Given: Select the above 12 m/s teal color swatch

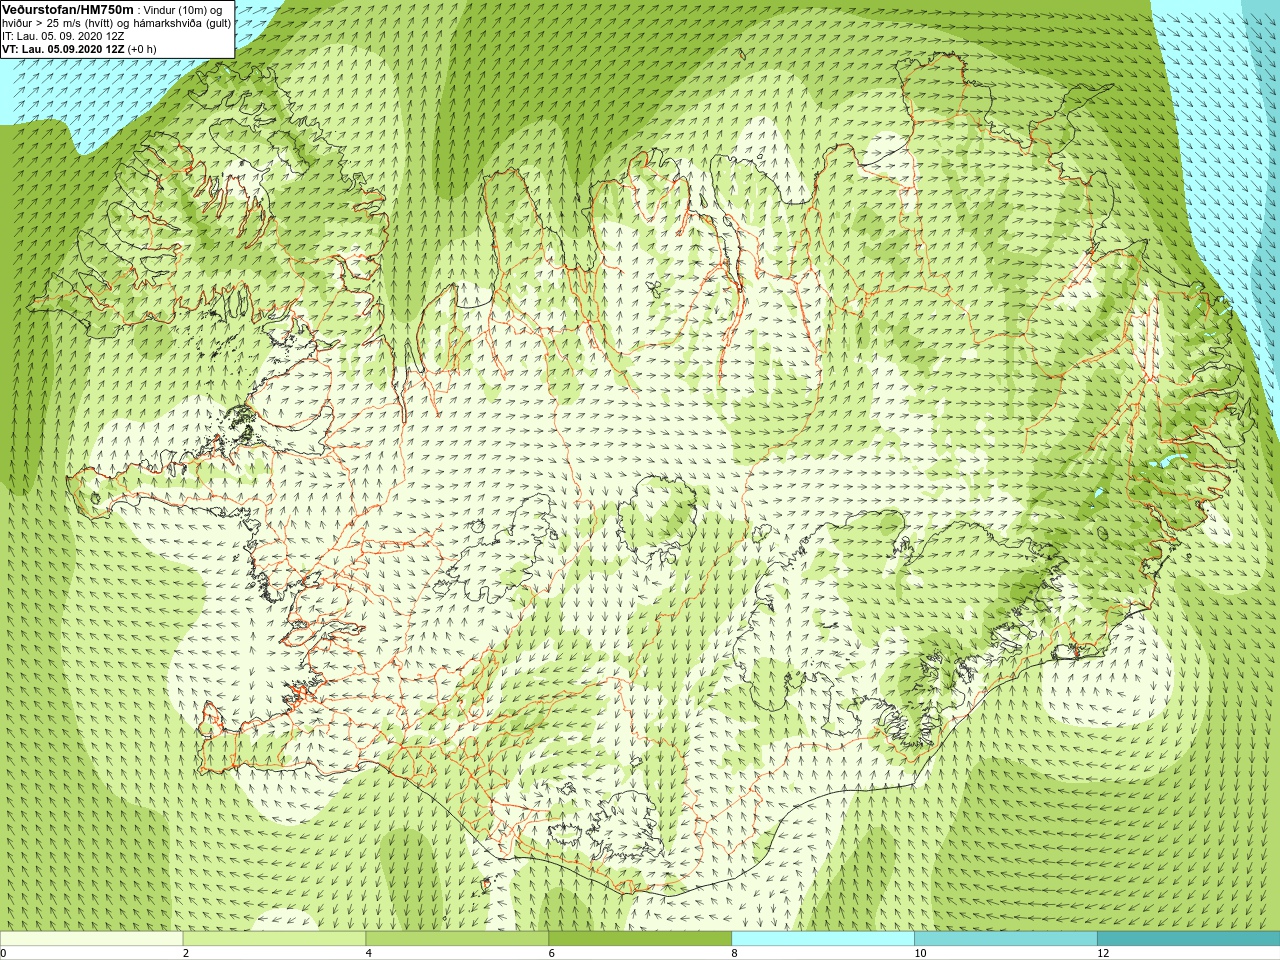Looking at the screenshot, I should point(1188,939).
